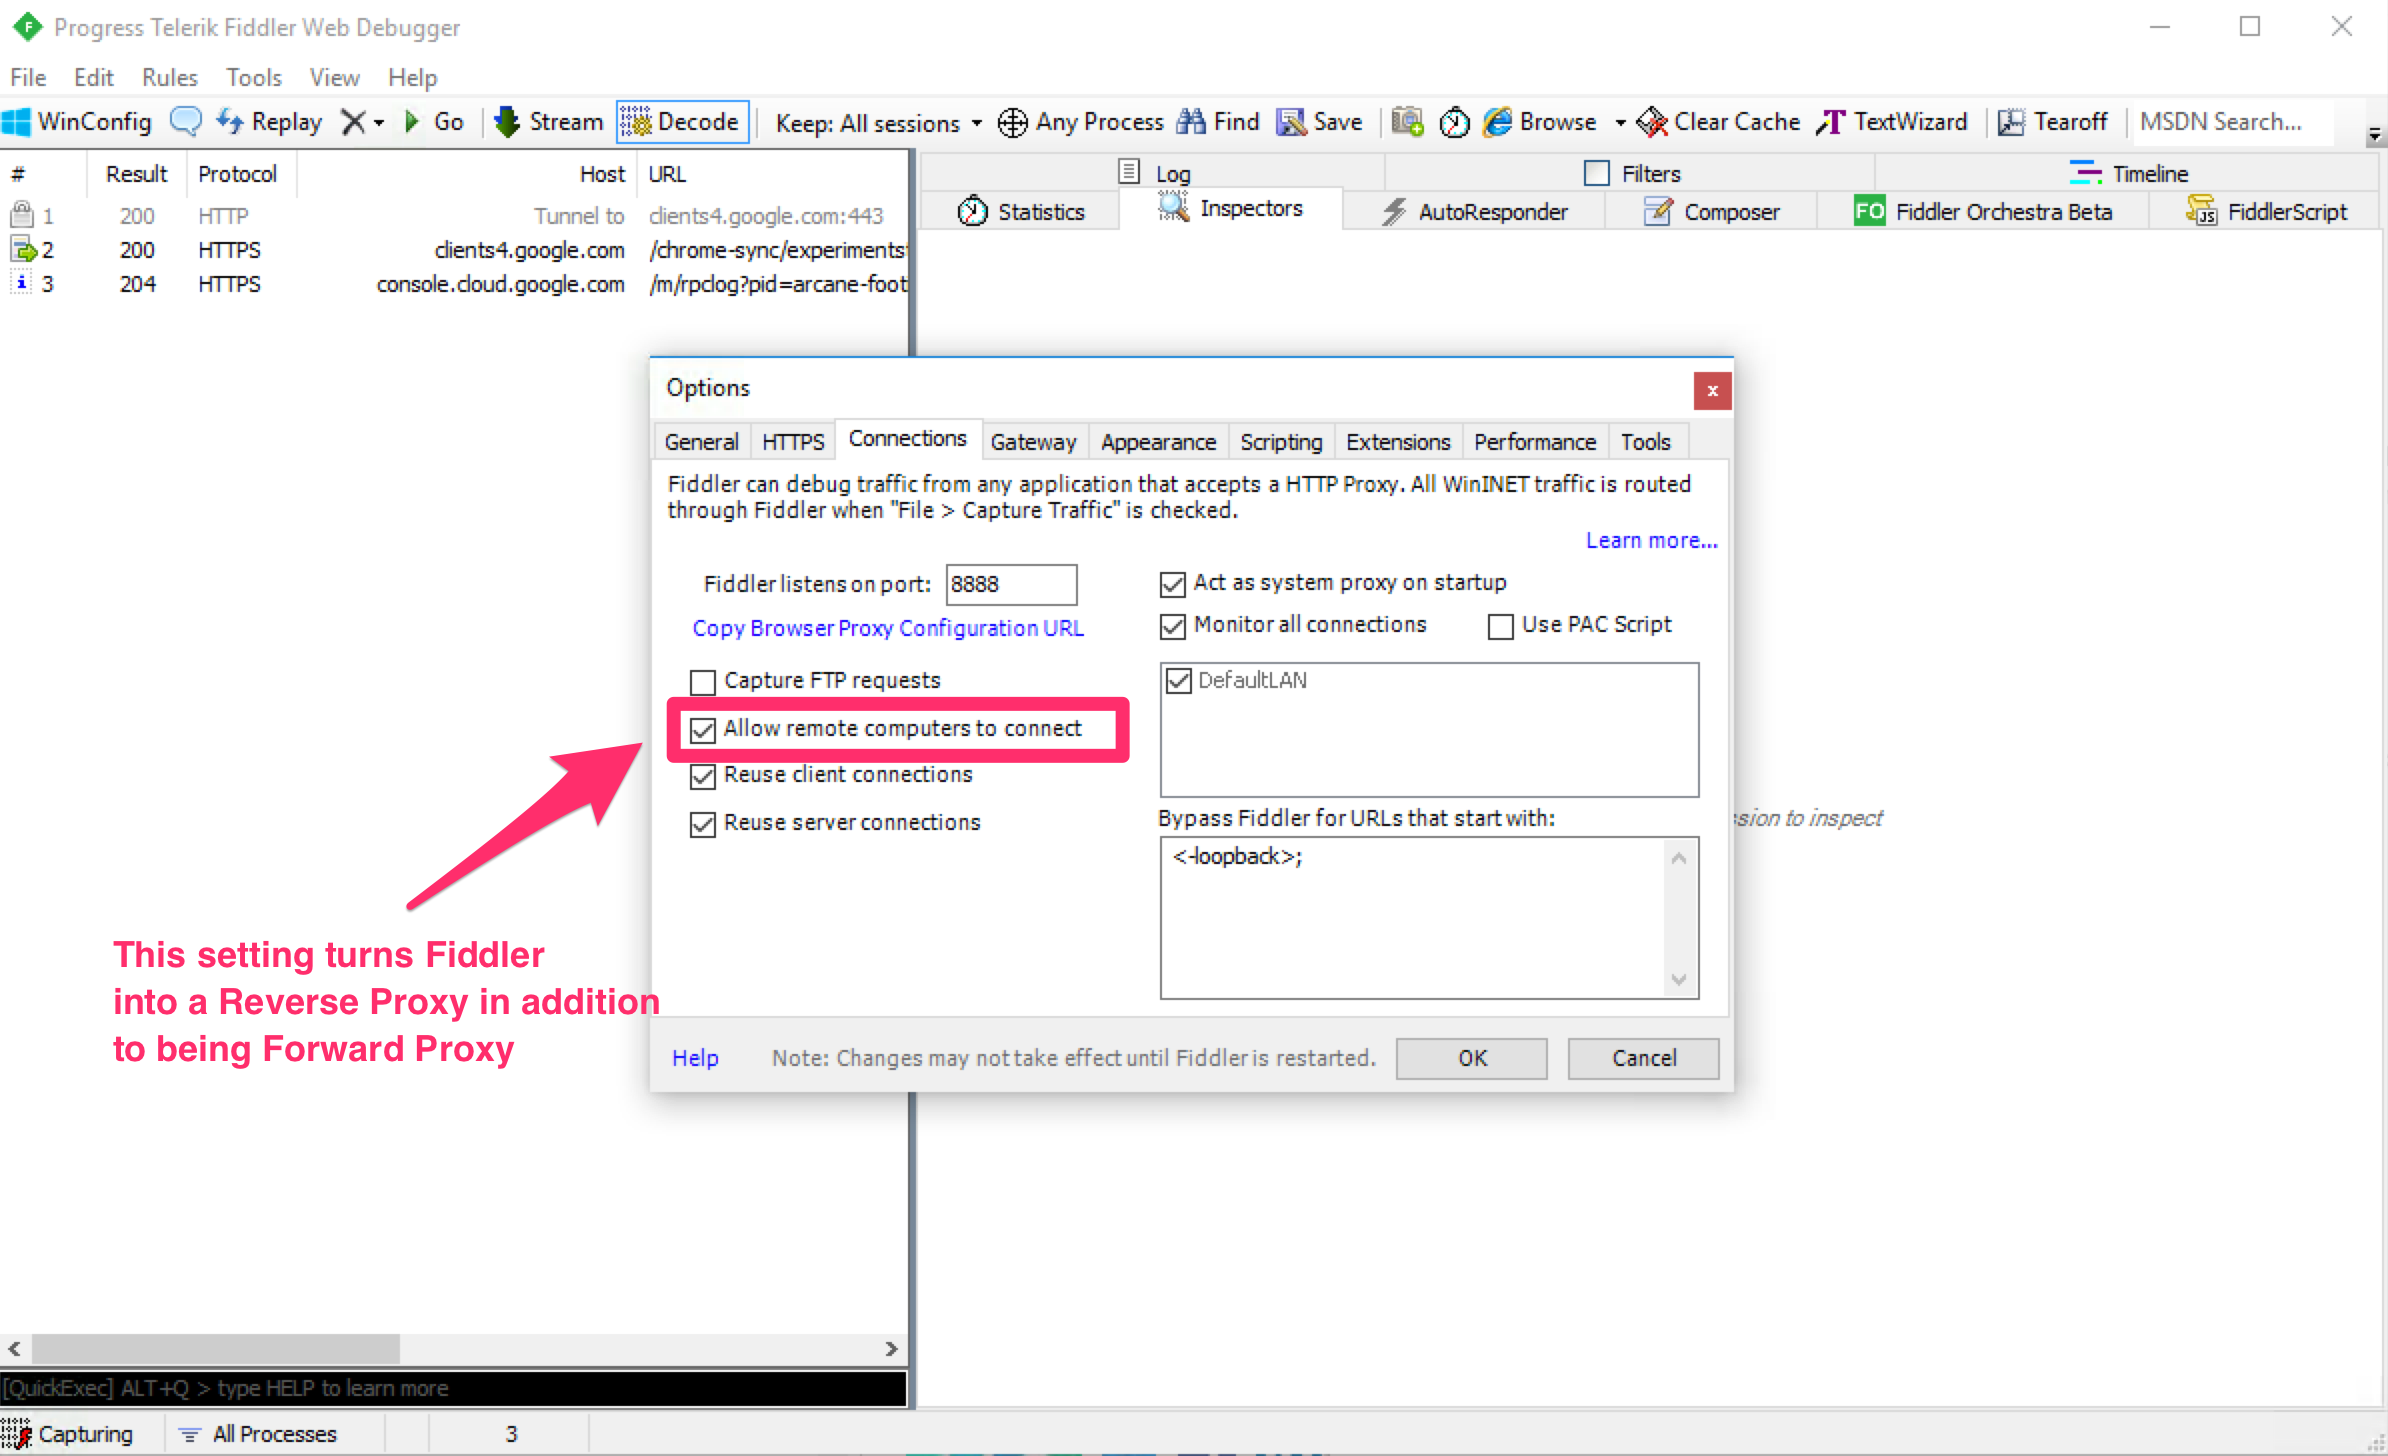Launch browser with Browse button
2388x1456 pixels.
pos(1541,122)
